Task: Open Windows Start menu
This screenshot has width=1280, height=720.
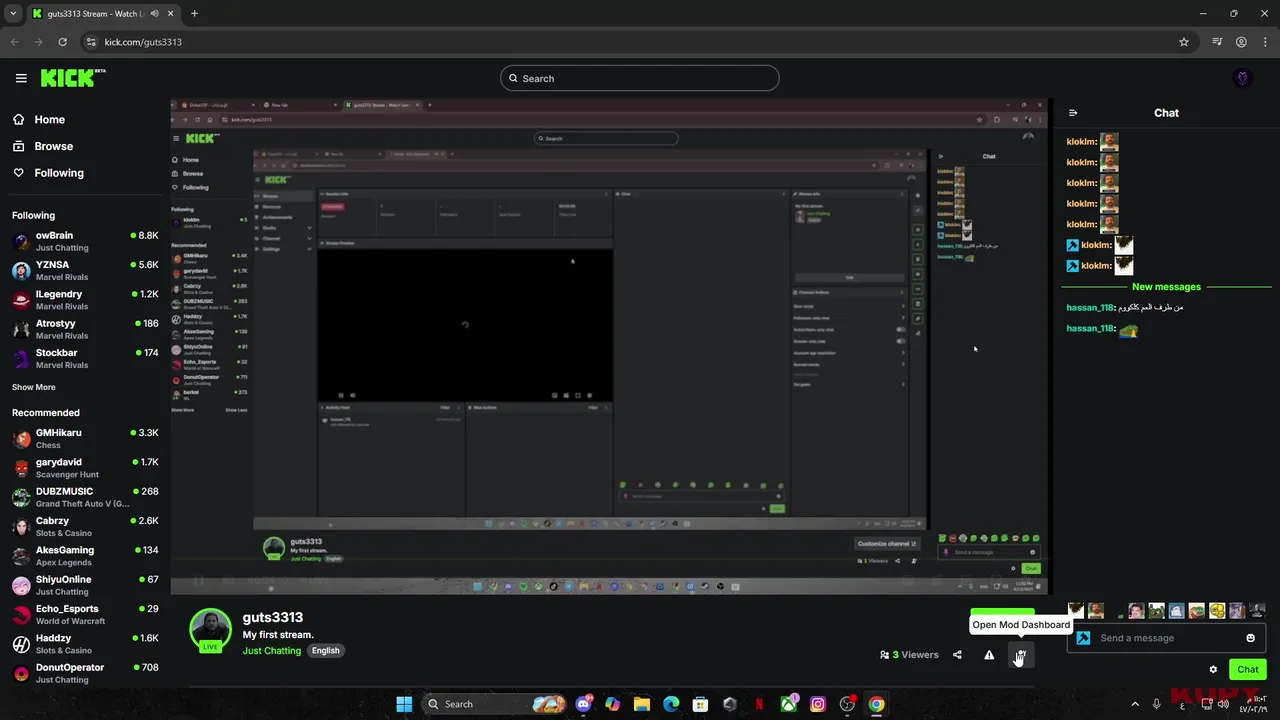Action: (x=404, y=704)
